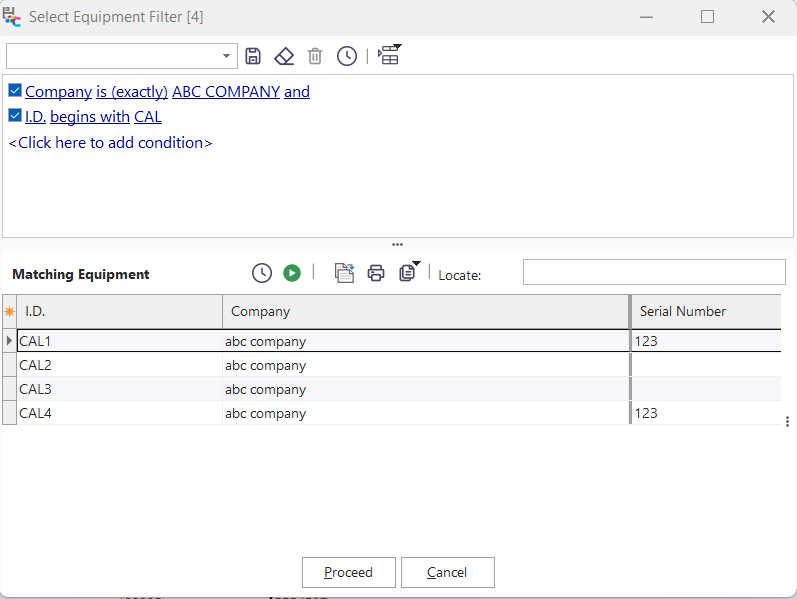Viewport: 797px width, 599px height.
Task: Click the 'is (exactly)' operator link
Action: [x=132, y=92]
